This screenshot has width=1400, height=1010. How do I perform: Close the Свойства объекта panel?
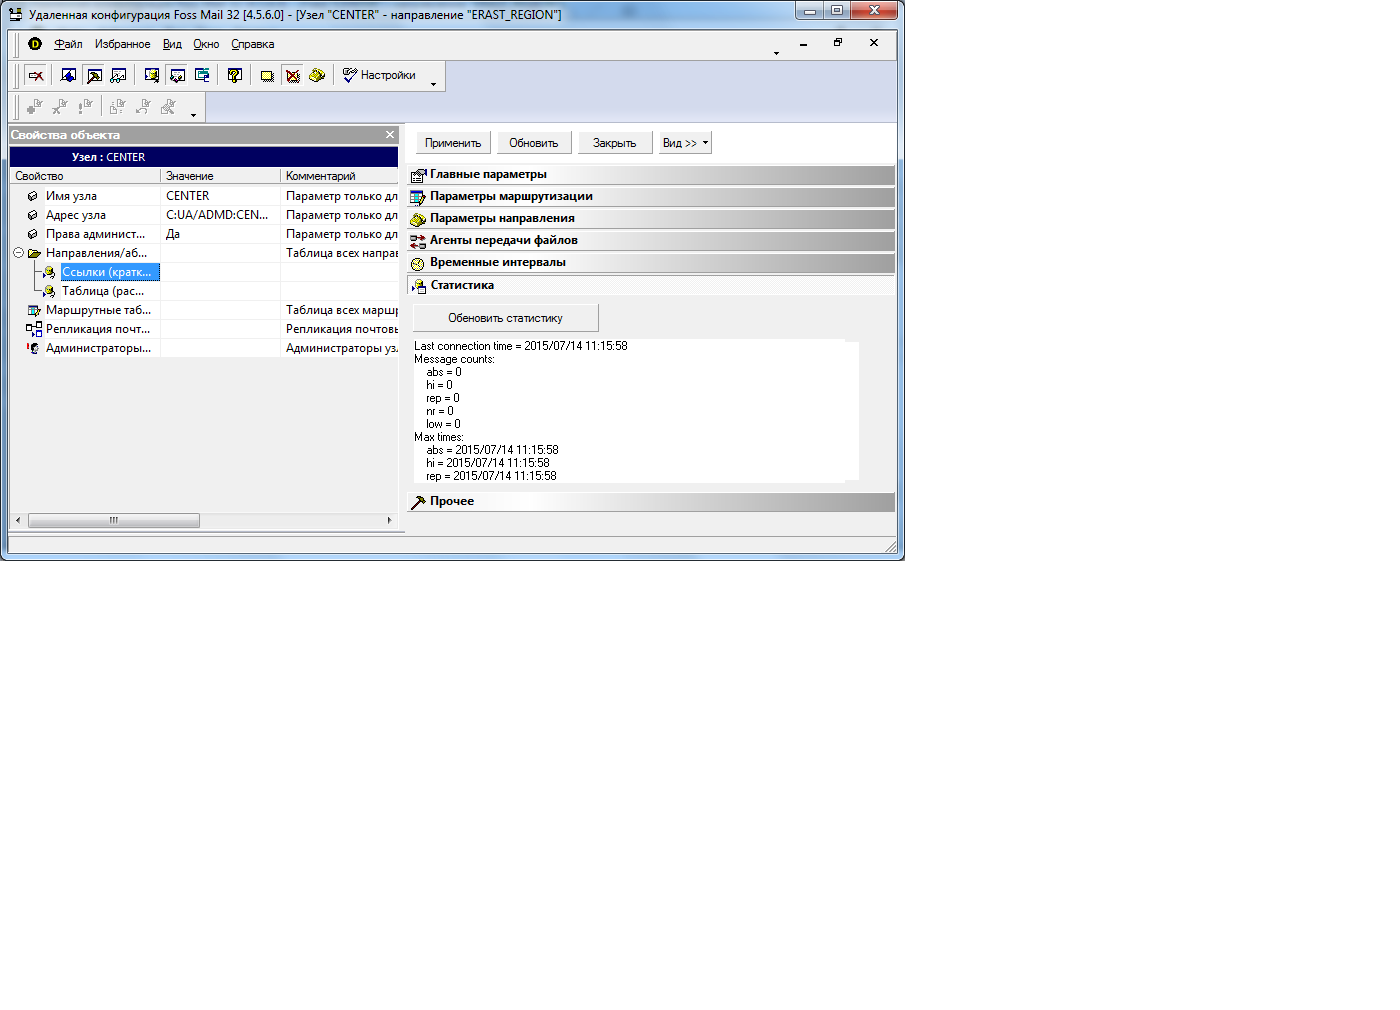click(390, 134)
